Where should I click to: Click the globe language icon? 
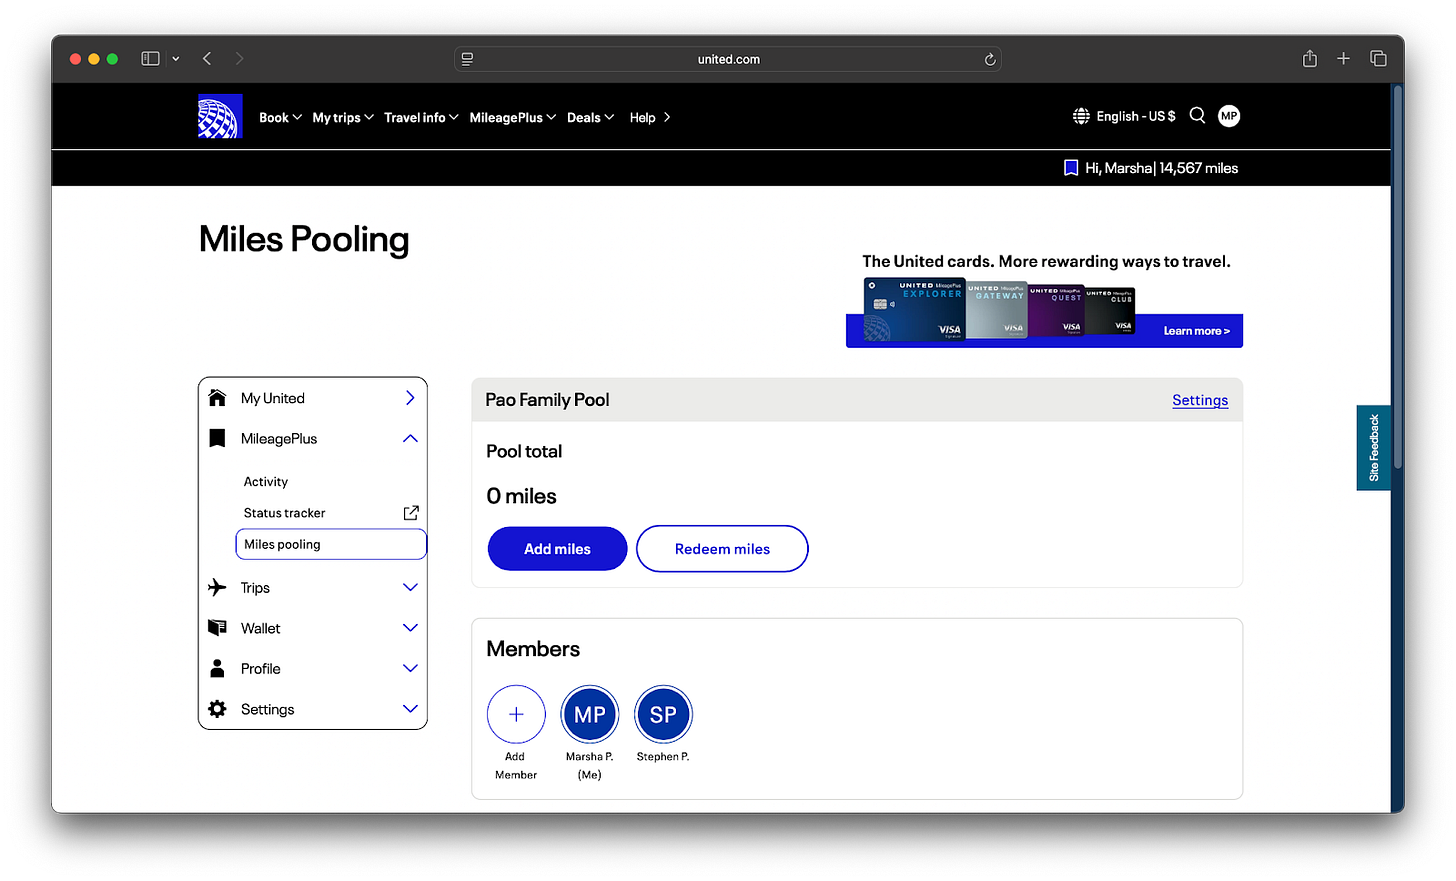point(1081,116)
